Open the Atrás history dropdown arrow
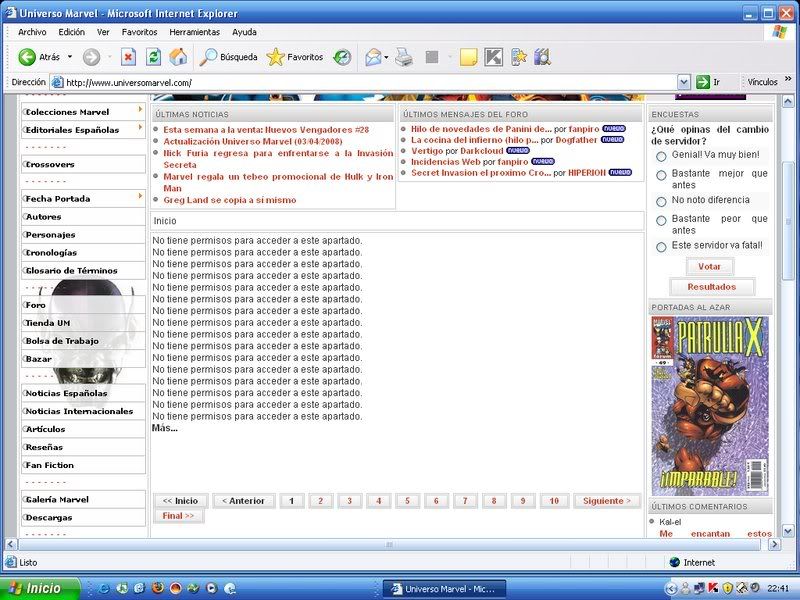Viewport: 800px width, 600px height. coord(70,57)
